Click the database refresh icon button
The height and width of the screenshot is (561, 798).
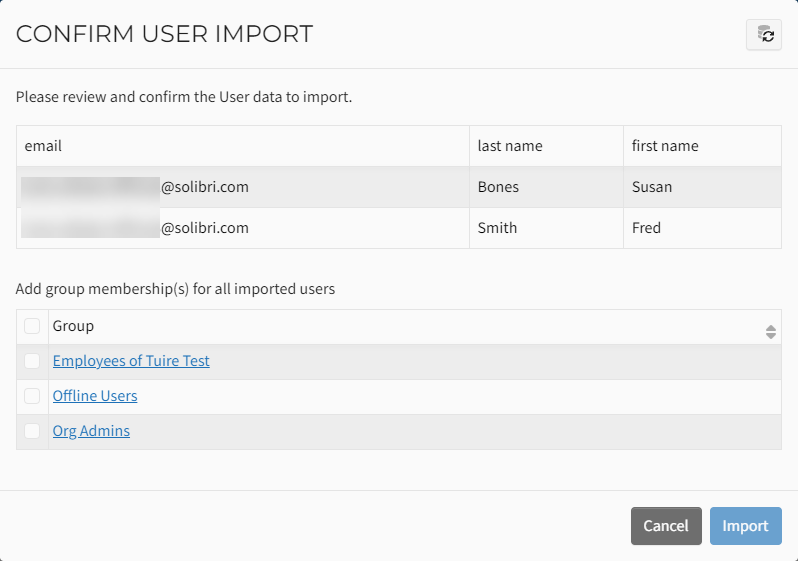point(763,35)
